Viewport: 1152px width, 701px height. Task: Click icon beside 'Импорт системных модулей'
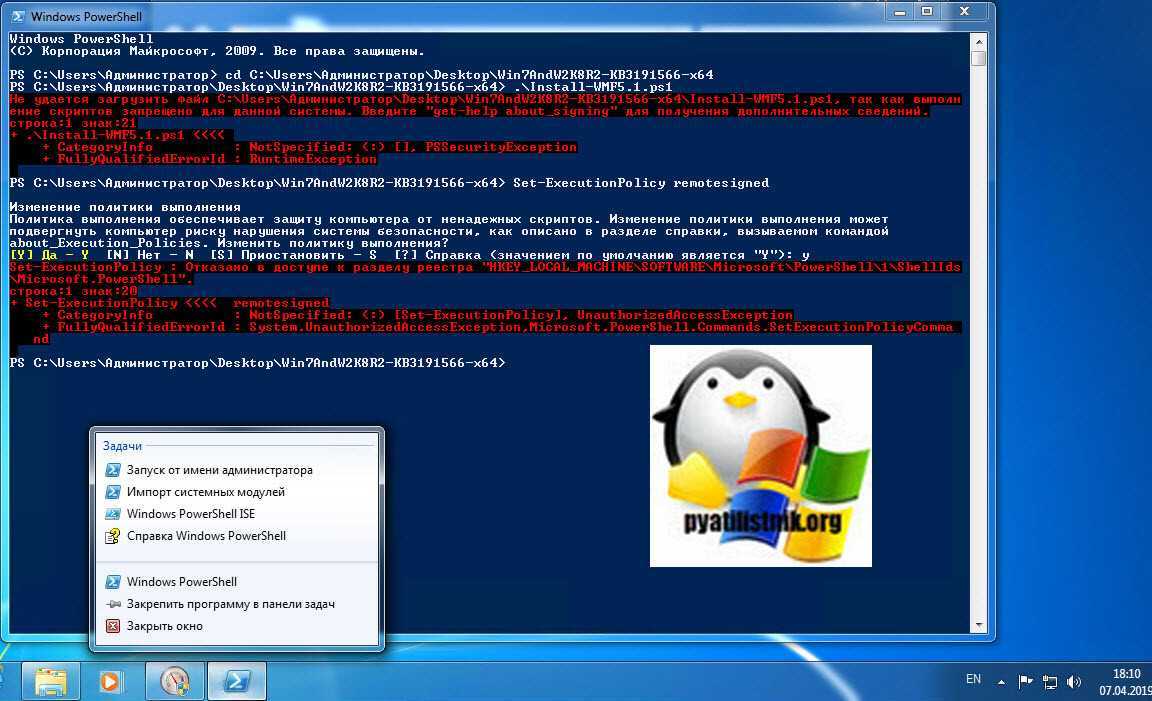112,492
